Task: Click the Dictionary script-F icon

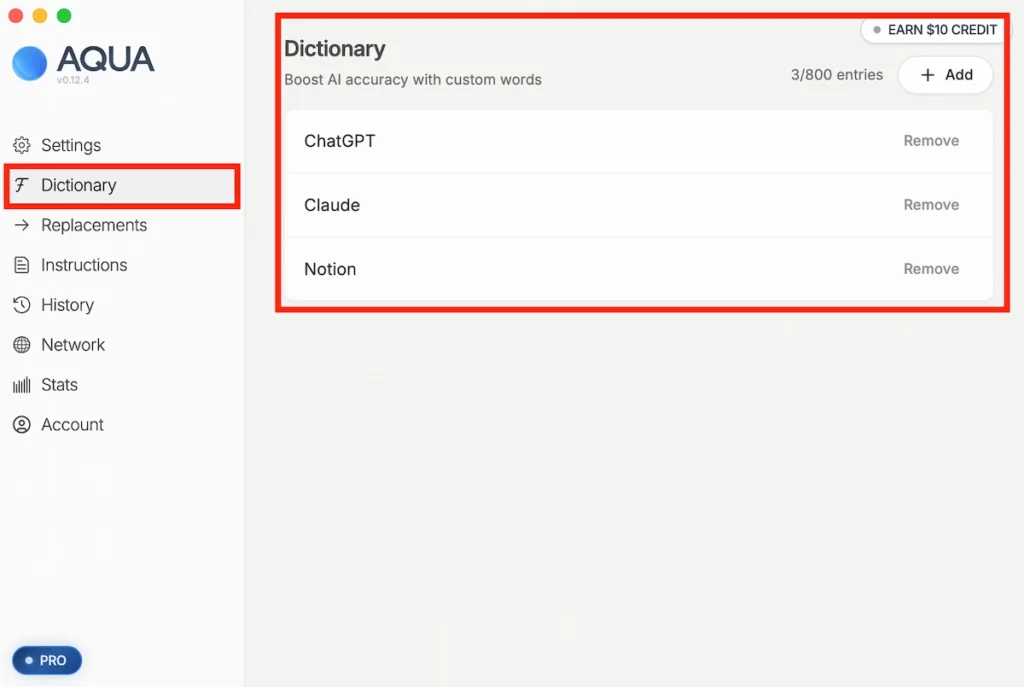Action: point(21,185)
